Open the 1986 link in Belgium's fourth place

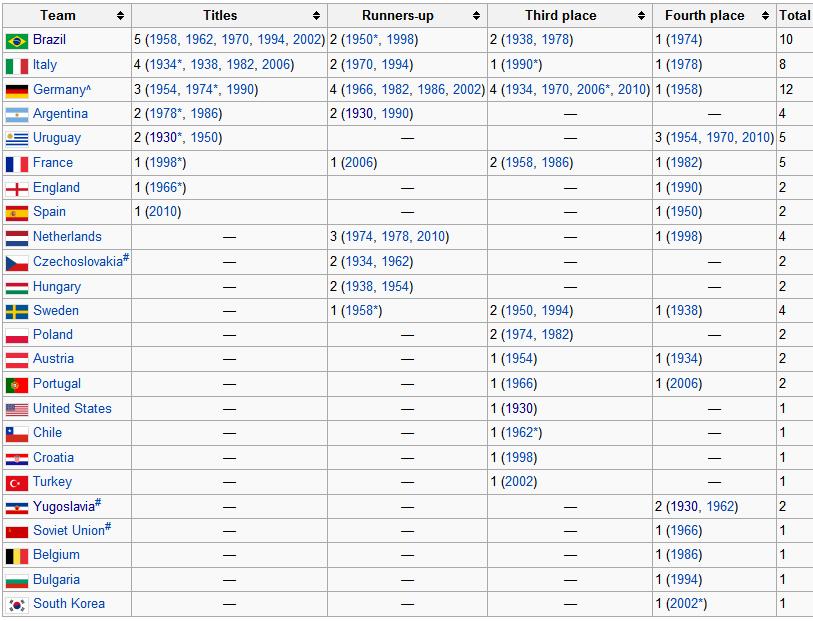click(684, 555)
